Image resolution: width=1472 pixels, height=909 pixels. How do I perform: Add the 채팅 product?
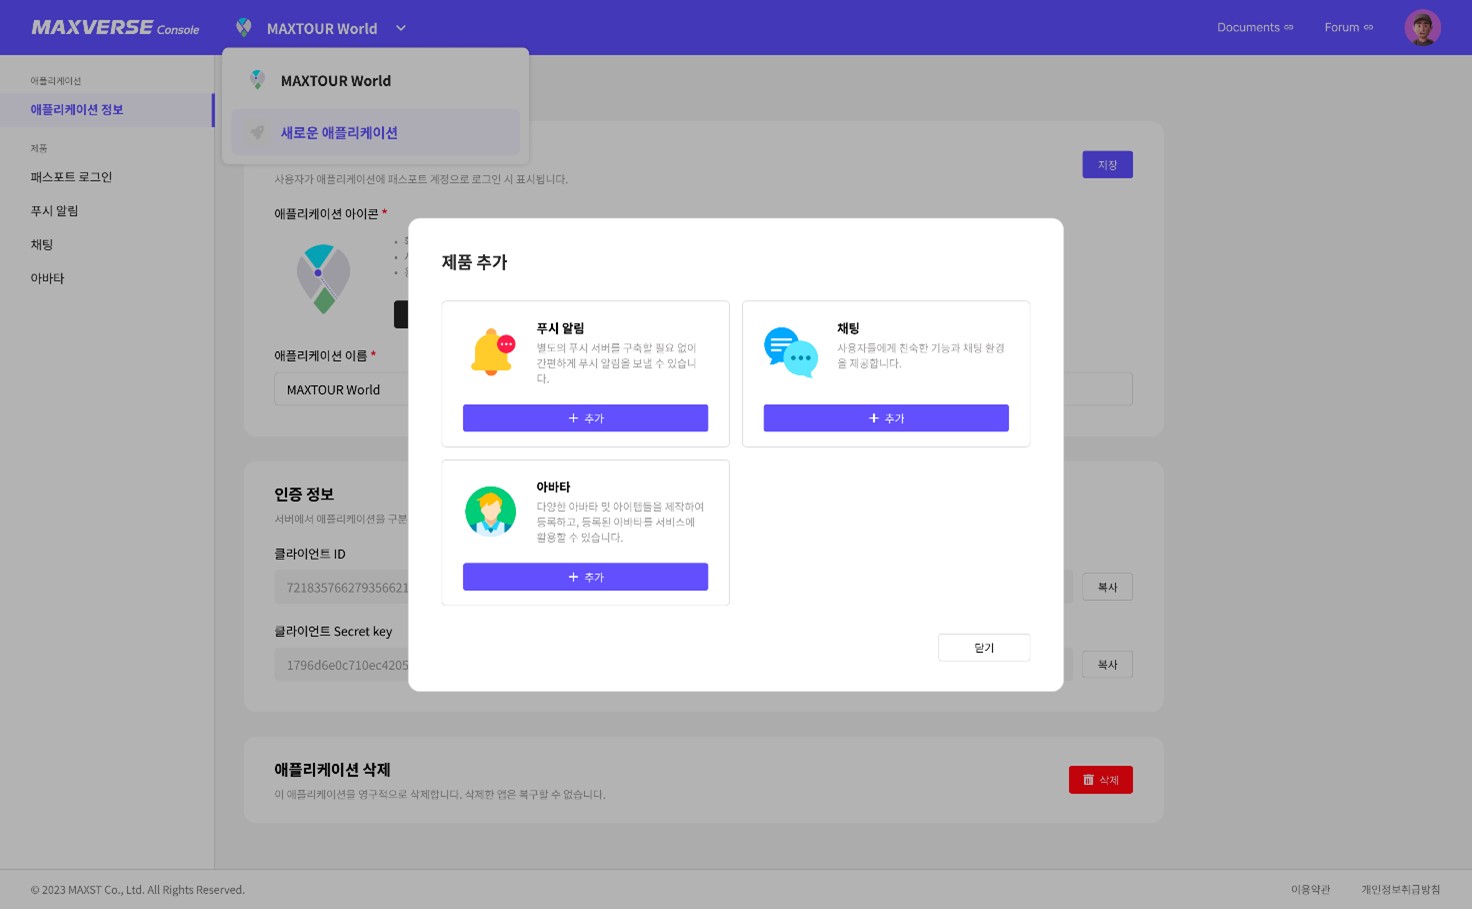[885, 418]
